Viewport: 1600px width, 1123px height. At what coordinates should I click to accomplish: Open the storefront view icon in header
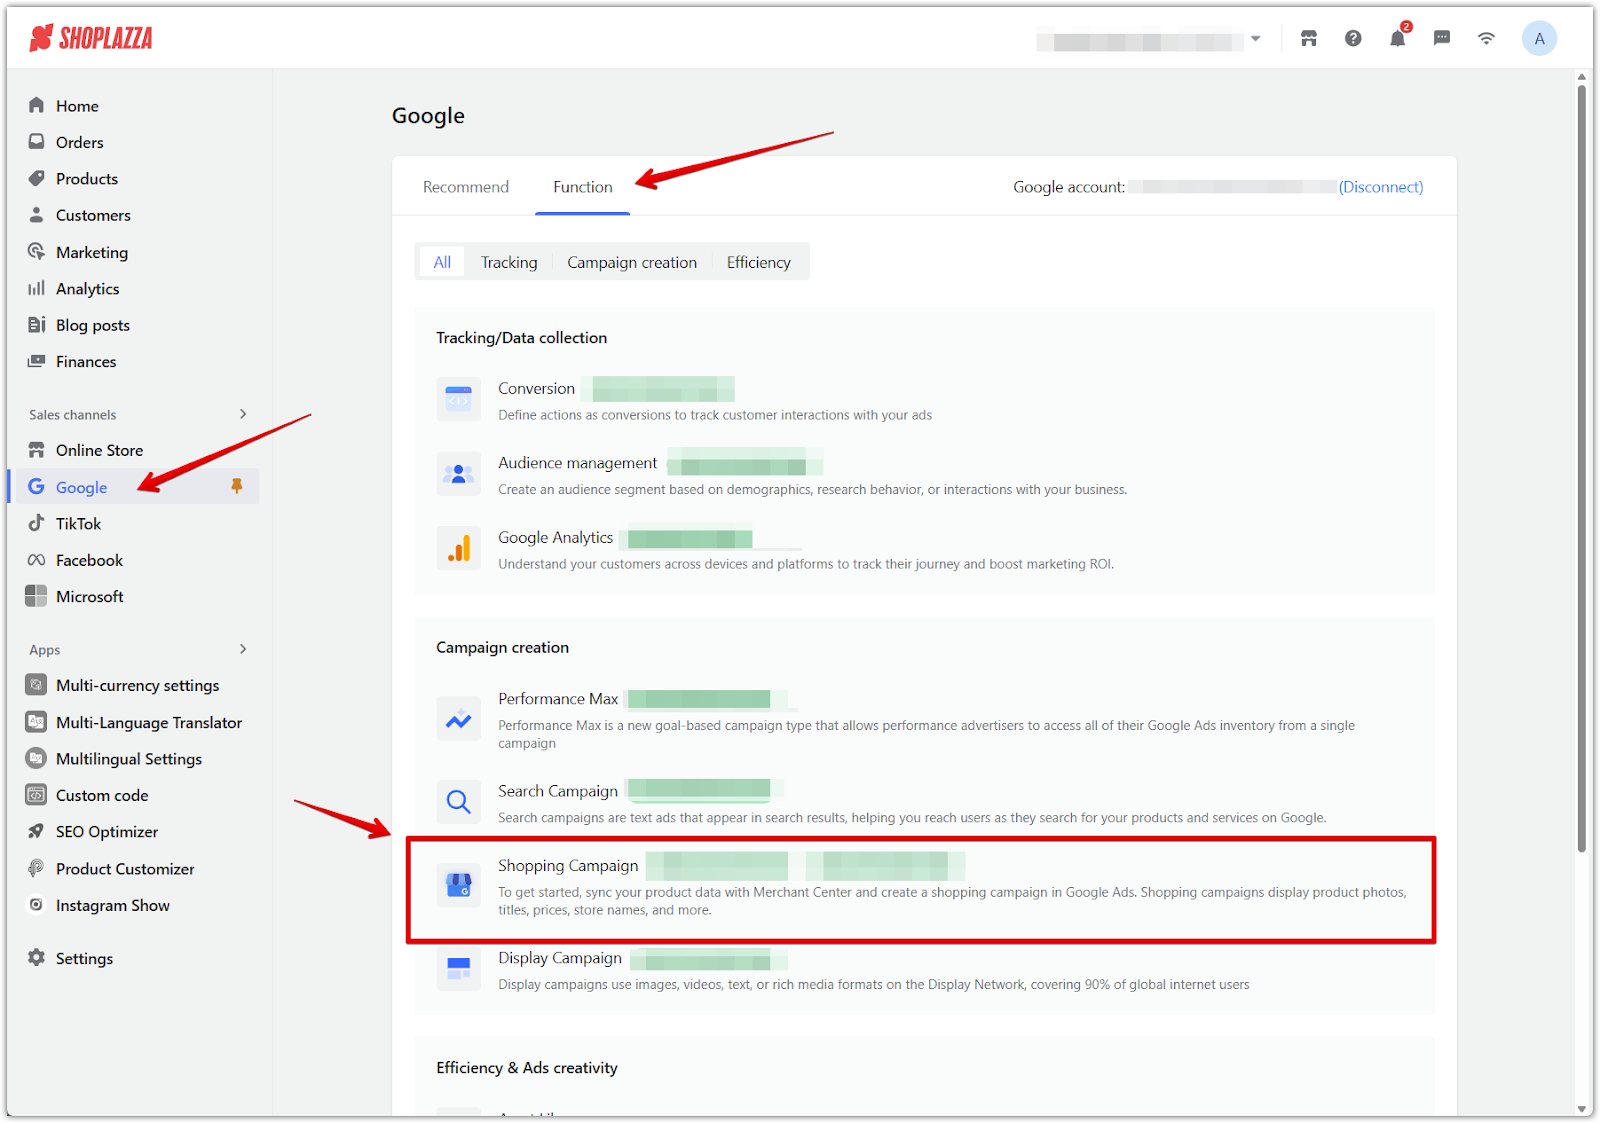tap(1309, 38)
